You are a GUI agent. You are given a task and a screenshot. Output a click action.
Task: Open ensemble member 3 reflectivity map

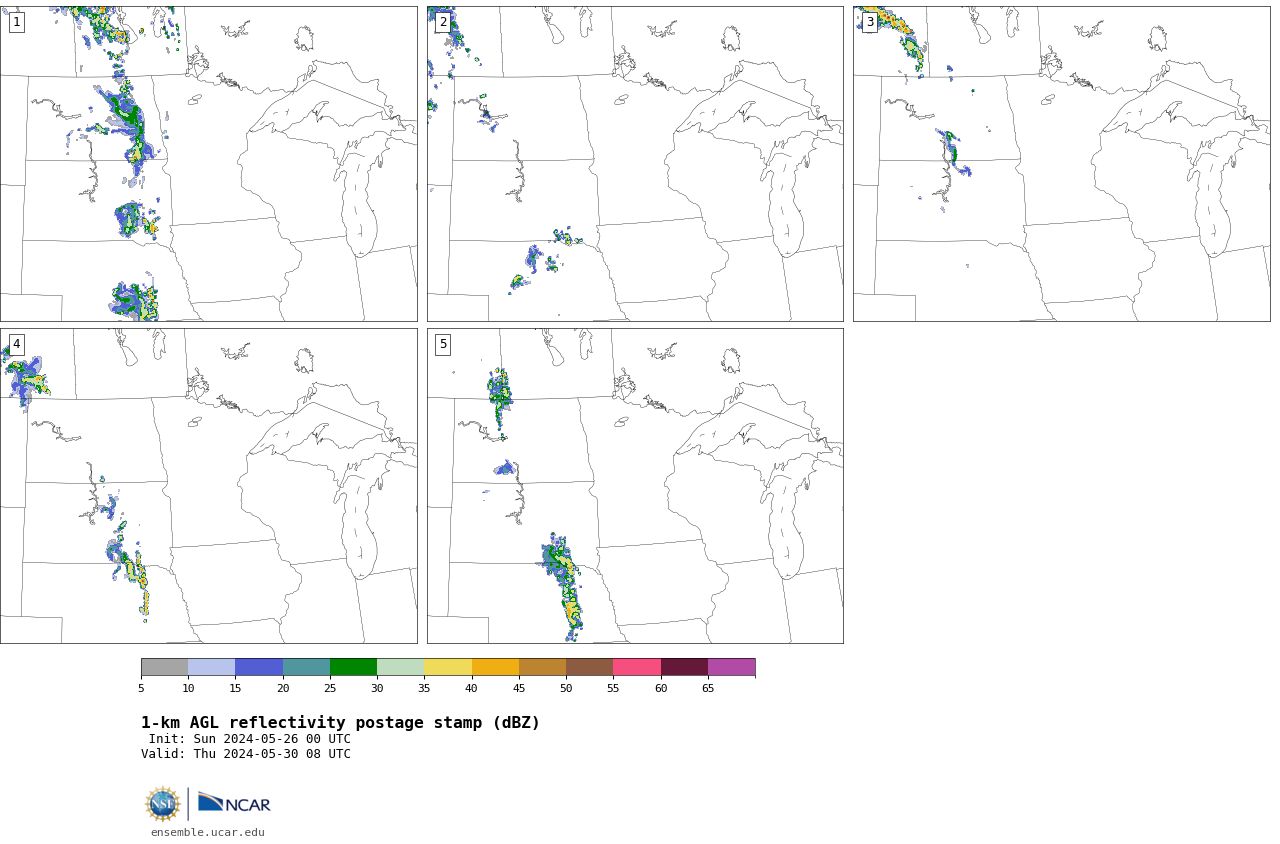1061,164
